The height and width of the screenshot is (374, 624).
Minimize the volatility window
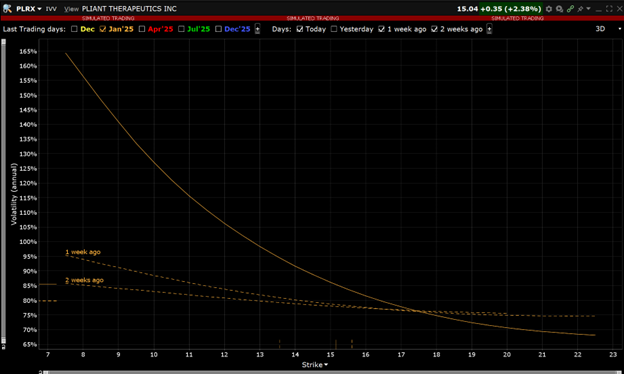[x=599, y=10]
